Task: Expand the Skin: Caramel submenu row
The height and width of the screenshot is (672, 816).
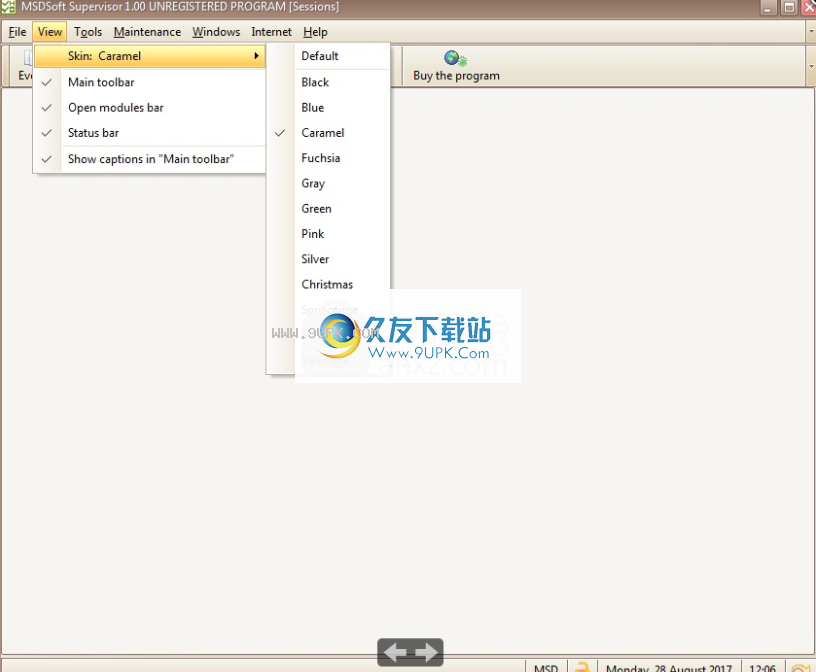Action: [149, 56]
